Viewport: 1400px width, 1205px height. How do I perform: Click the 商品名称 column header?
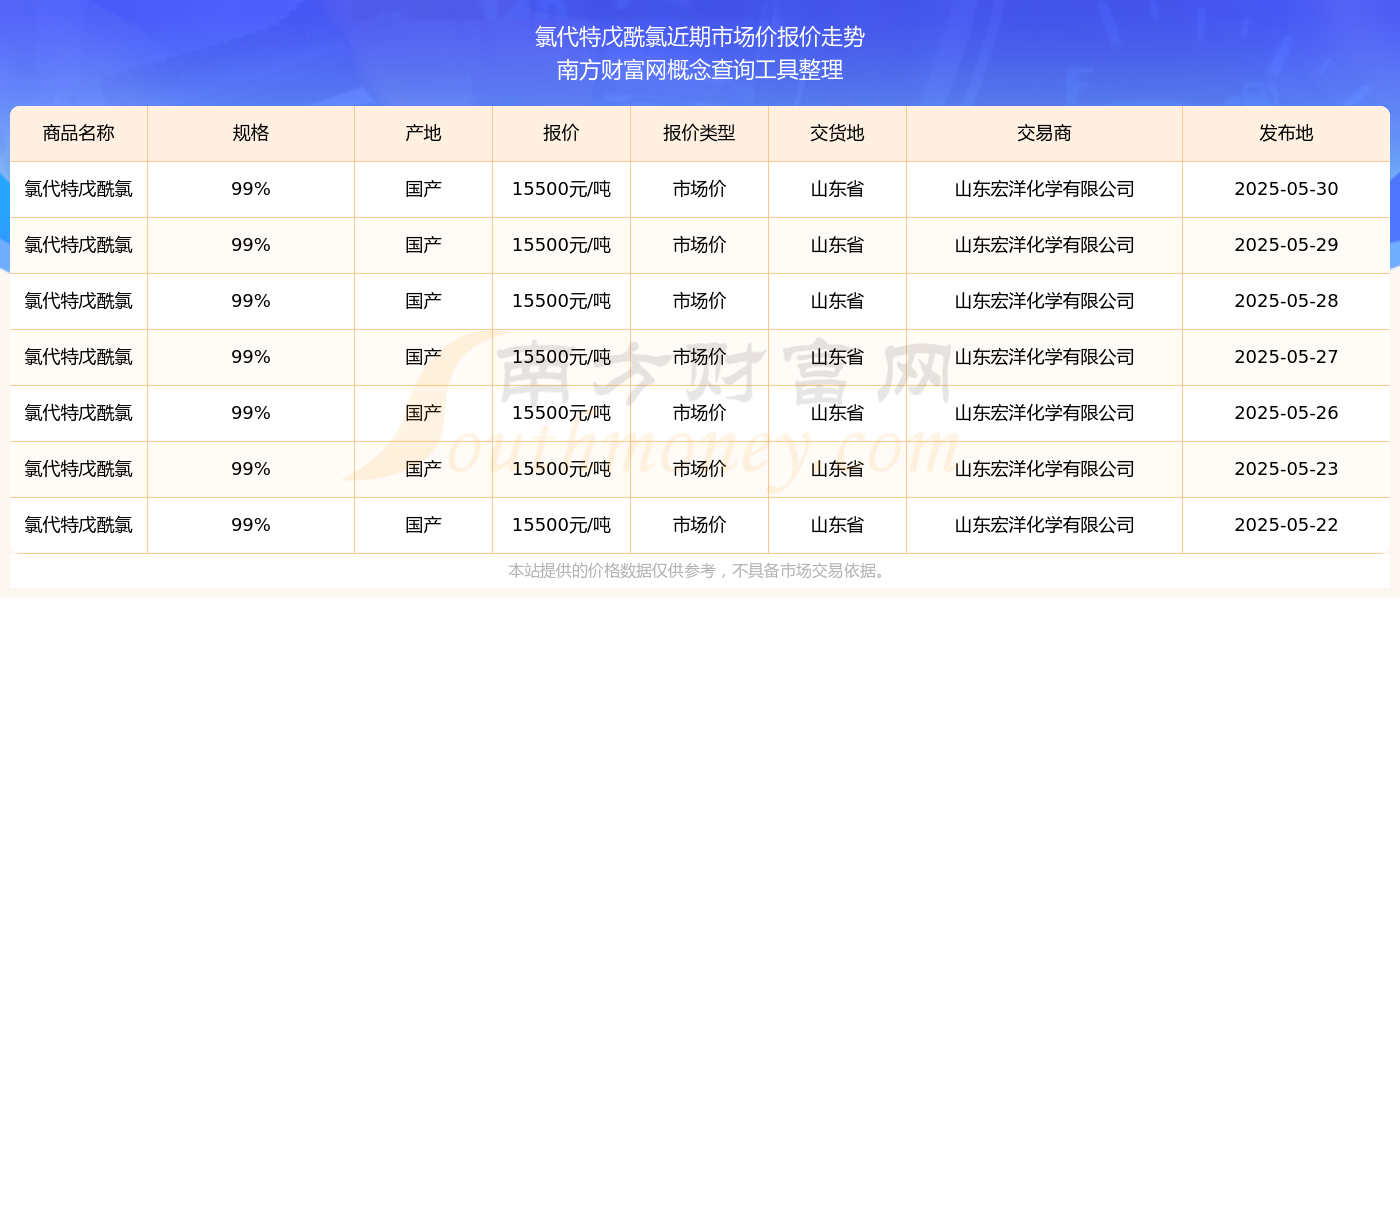tap(79, 133)
